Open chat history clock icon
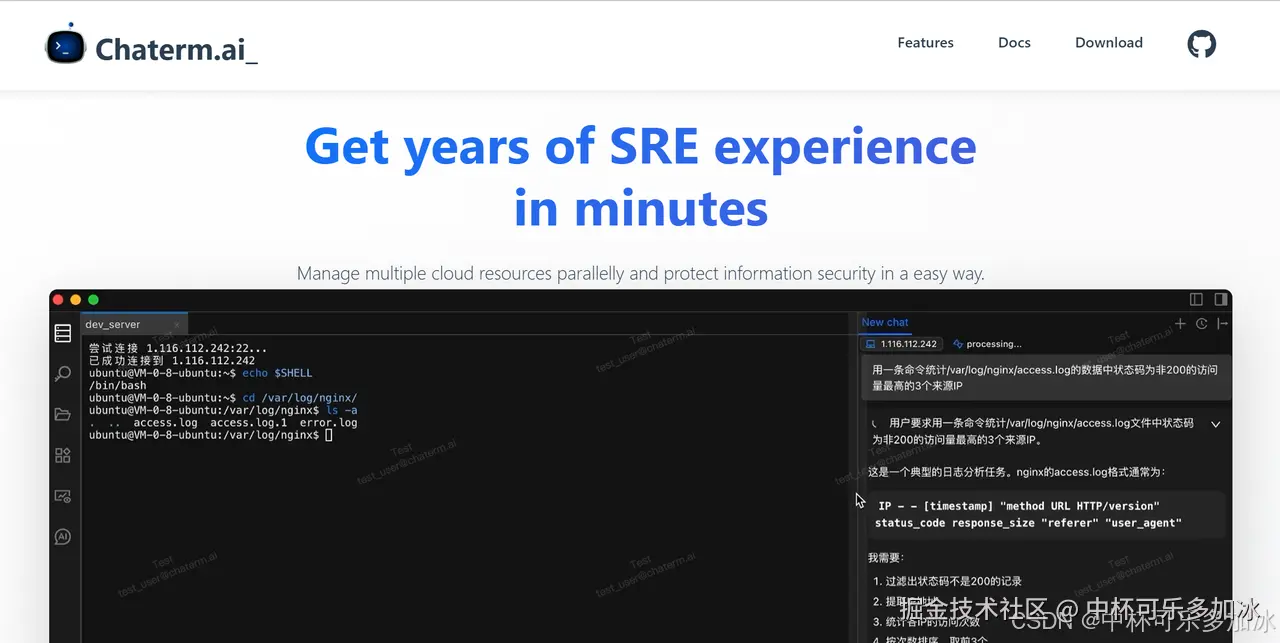The image size is (1280, 643). pyautogui.click(x=1201, y=323)
